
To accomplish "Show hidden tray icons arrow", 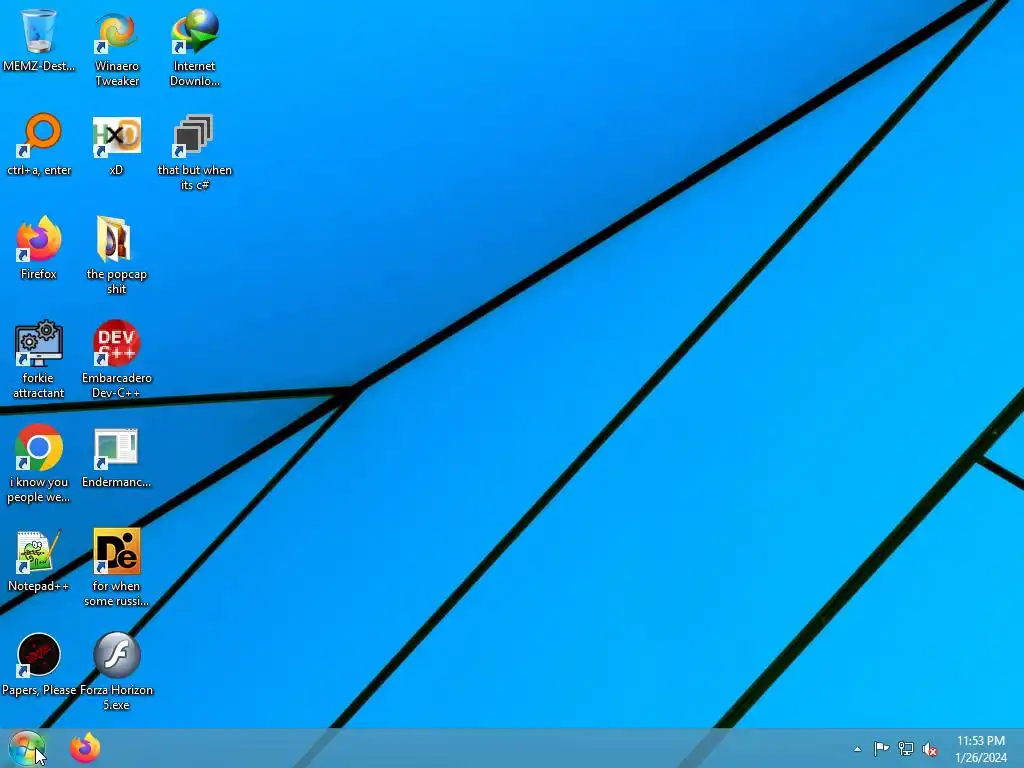I will (x=857, y=749).
